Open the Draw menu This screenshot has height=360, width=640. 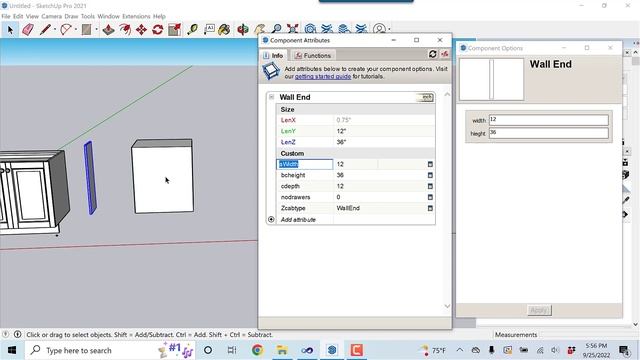pos(71,16)
